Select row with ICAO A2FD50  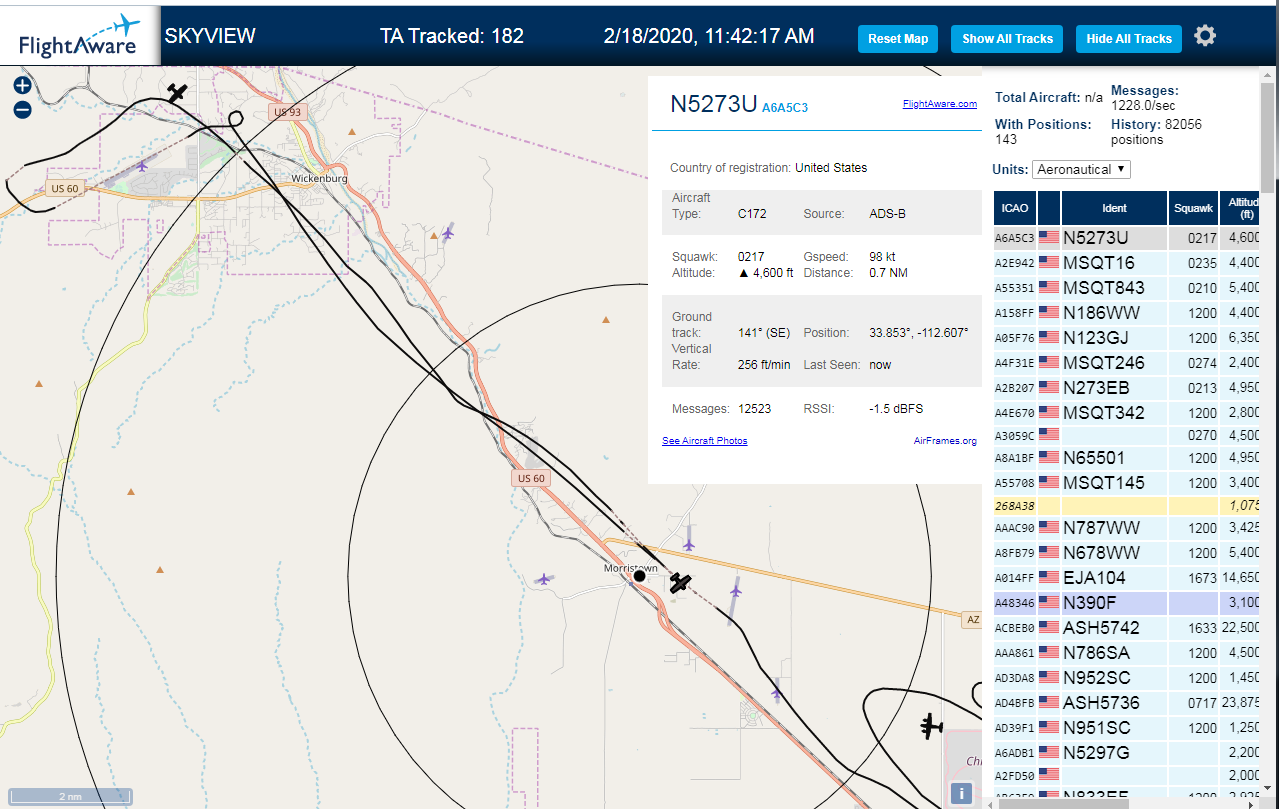coord(1127,775)
